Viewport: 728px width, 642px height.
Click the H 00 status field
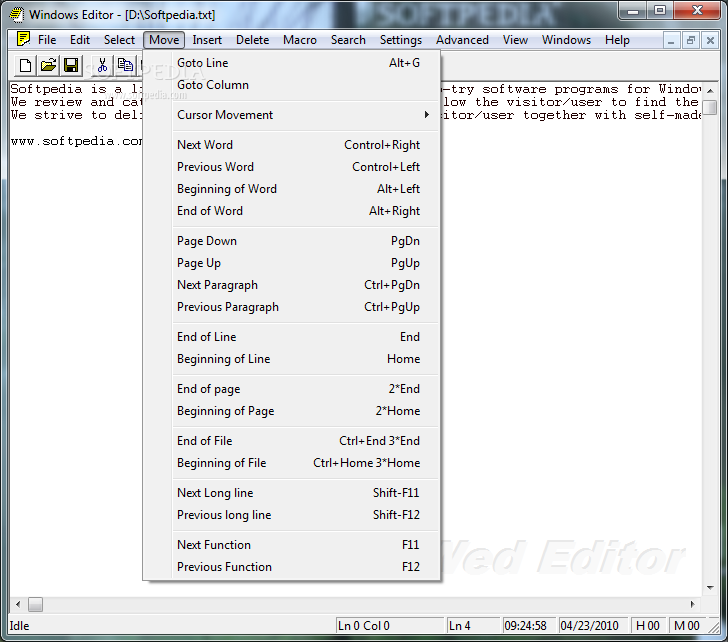pos(648,626)
